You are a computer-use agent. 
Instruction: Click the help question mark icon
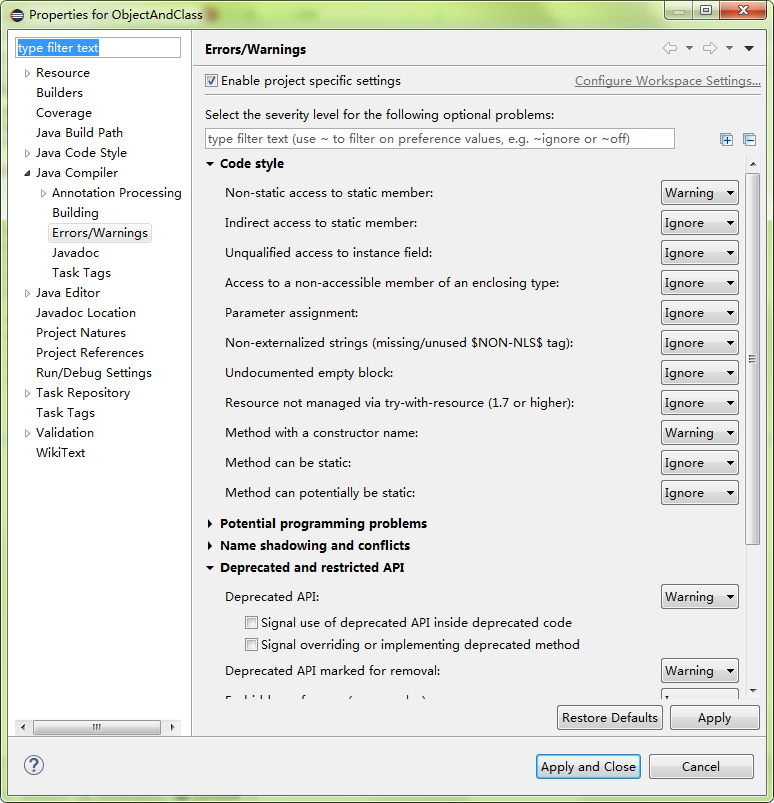[34, 765]
